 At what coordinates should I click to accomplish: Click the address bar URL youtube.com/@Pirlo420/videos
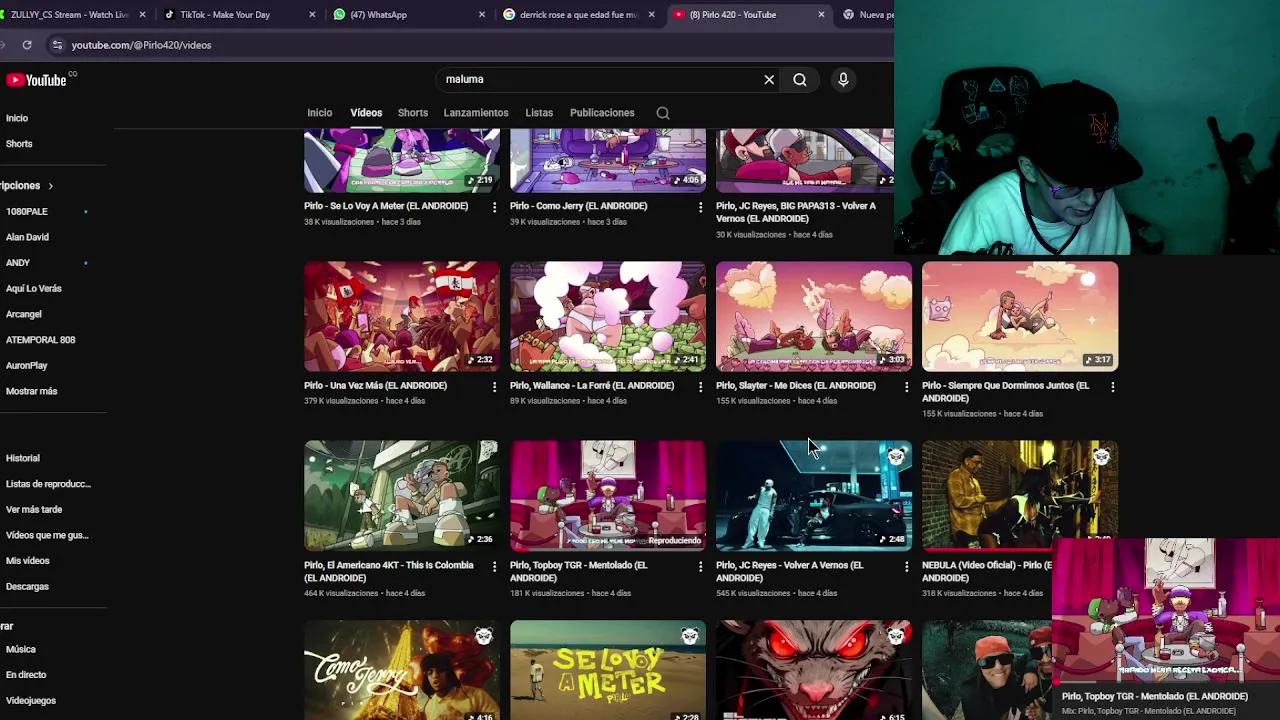141,45
